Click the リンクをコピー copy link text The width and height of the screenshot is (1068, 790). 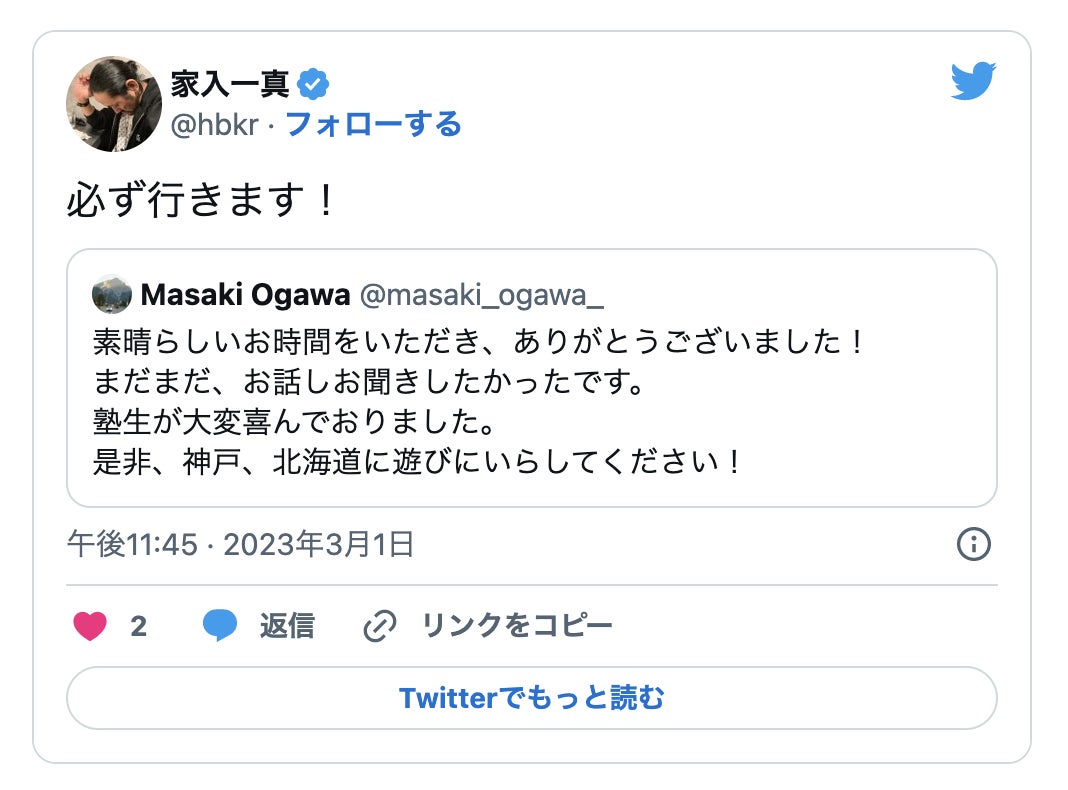(516, 627)
